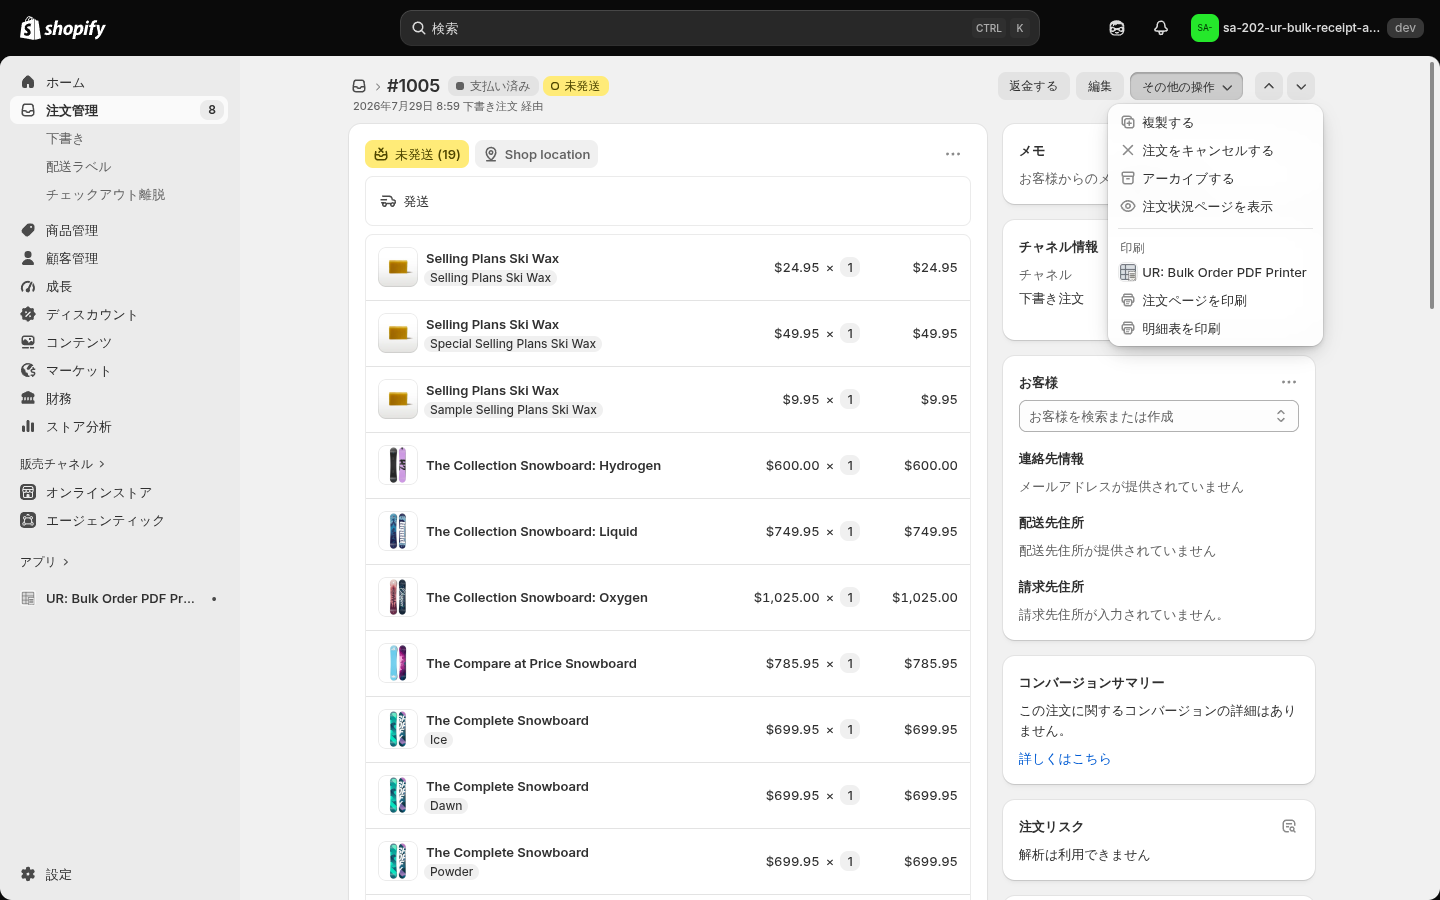Click the 'The Collection Snowboard: Hydrogen' product name

click(x=543, y=465)
